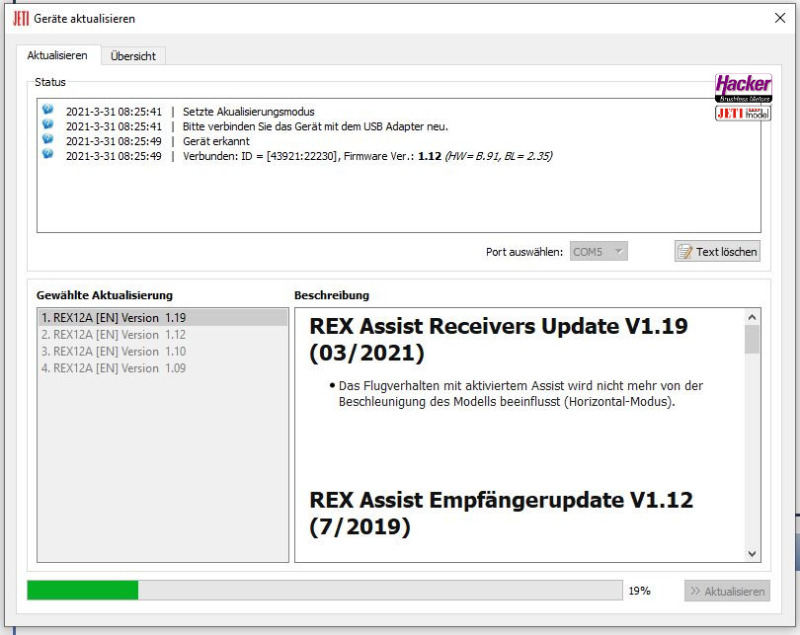The image size is (800, 635).
Task: Click the 'REX Assist Empfängerupdate V1.12' heading
Action: (501, 513)
